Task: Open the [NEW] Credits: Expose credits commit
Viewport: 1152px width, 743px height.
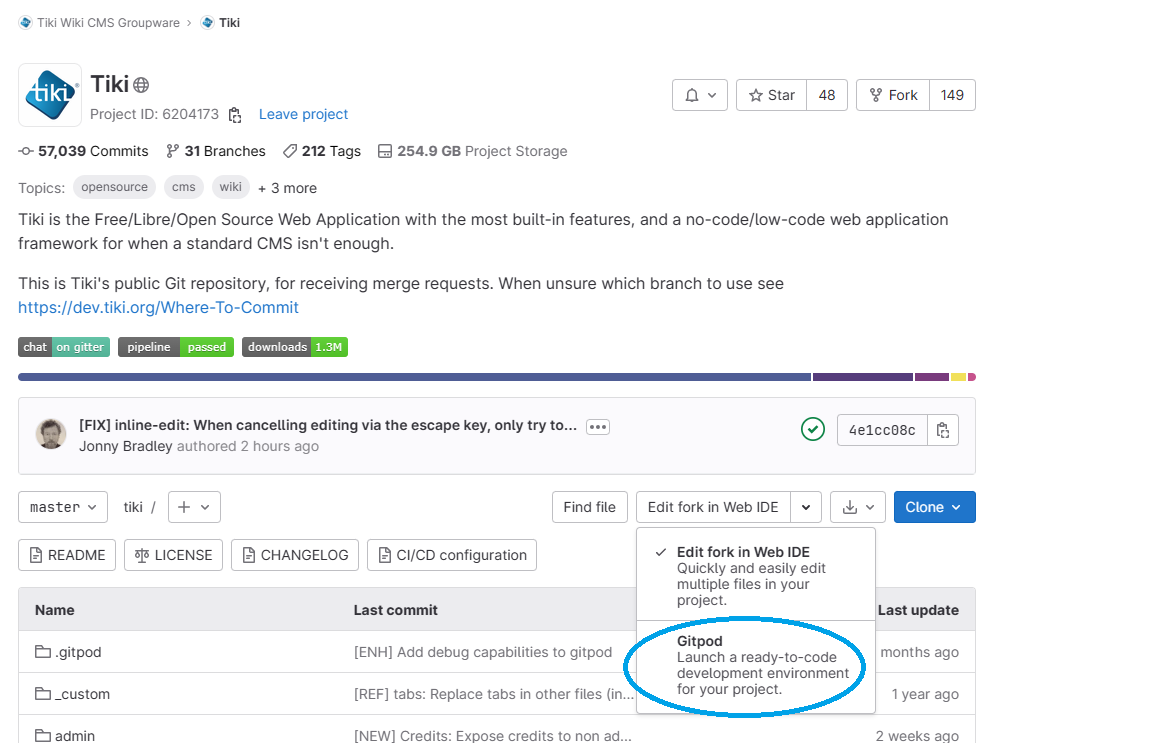Action: tap(492, 735)
